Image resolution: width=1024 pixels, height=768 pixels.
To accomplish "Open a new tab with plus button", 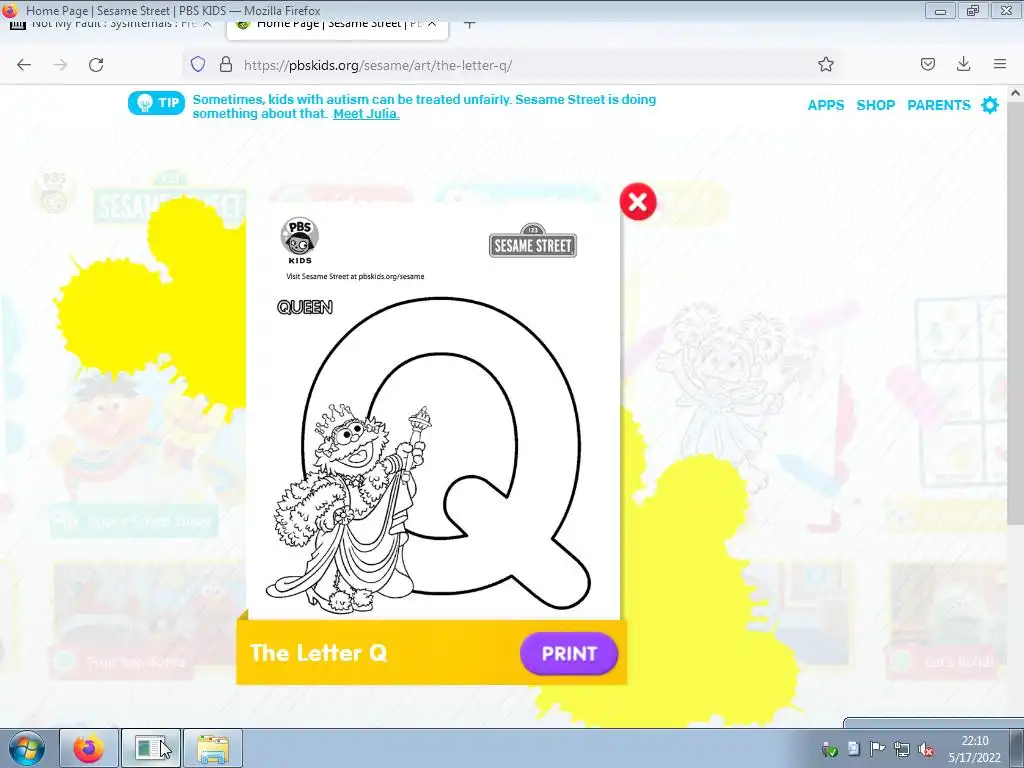I will coord(469,24).
